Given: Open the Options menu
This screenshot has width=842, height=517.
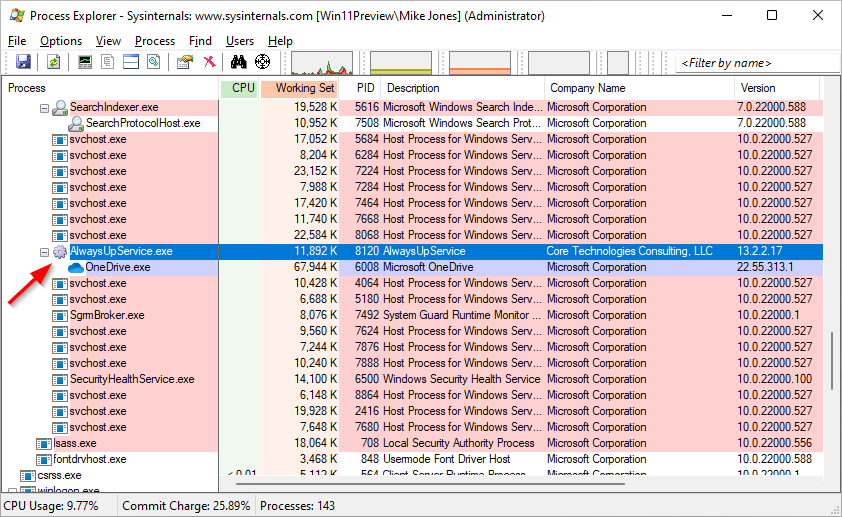Looking at the screenshot, I should click(61, 41).
